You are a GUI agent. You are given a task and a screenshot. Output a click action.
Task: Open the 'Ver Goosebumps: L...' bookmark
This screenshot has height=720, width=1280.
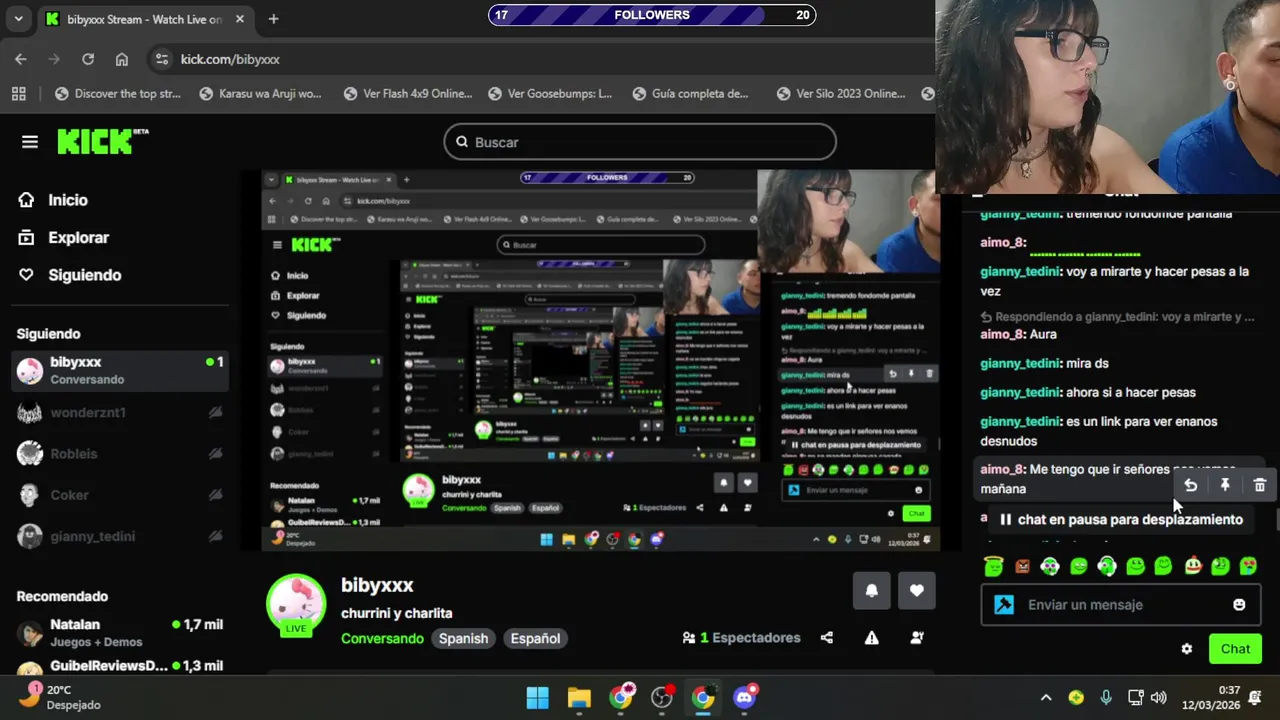(x=549, y=94)
